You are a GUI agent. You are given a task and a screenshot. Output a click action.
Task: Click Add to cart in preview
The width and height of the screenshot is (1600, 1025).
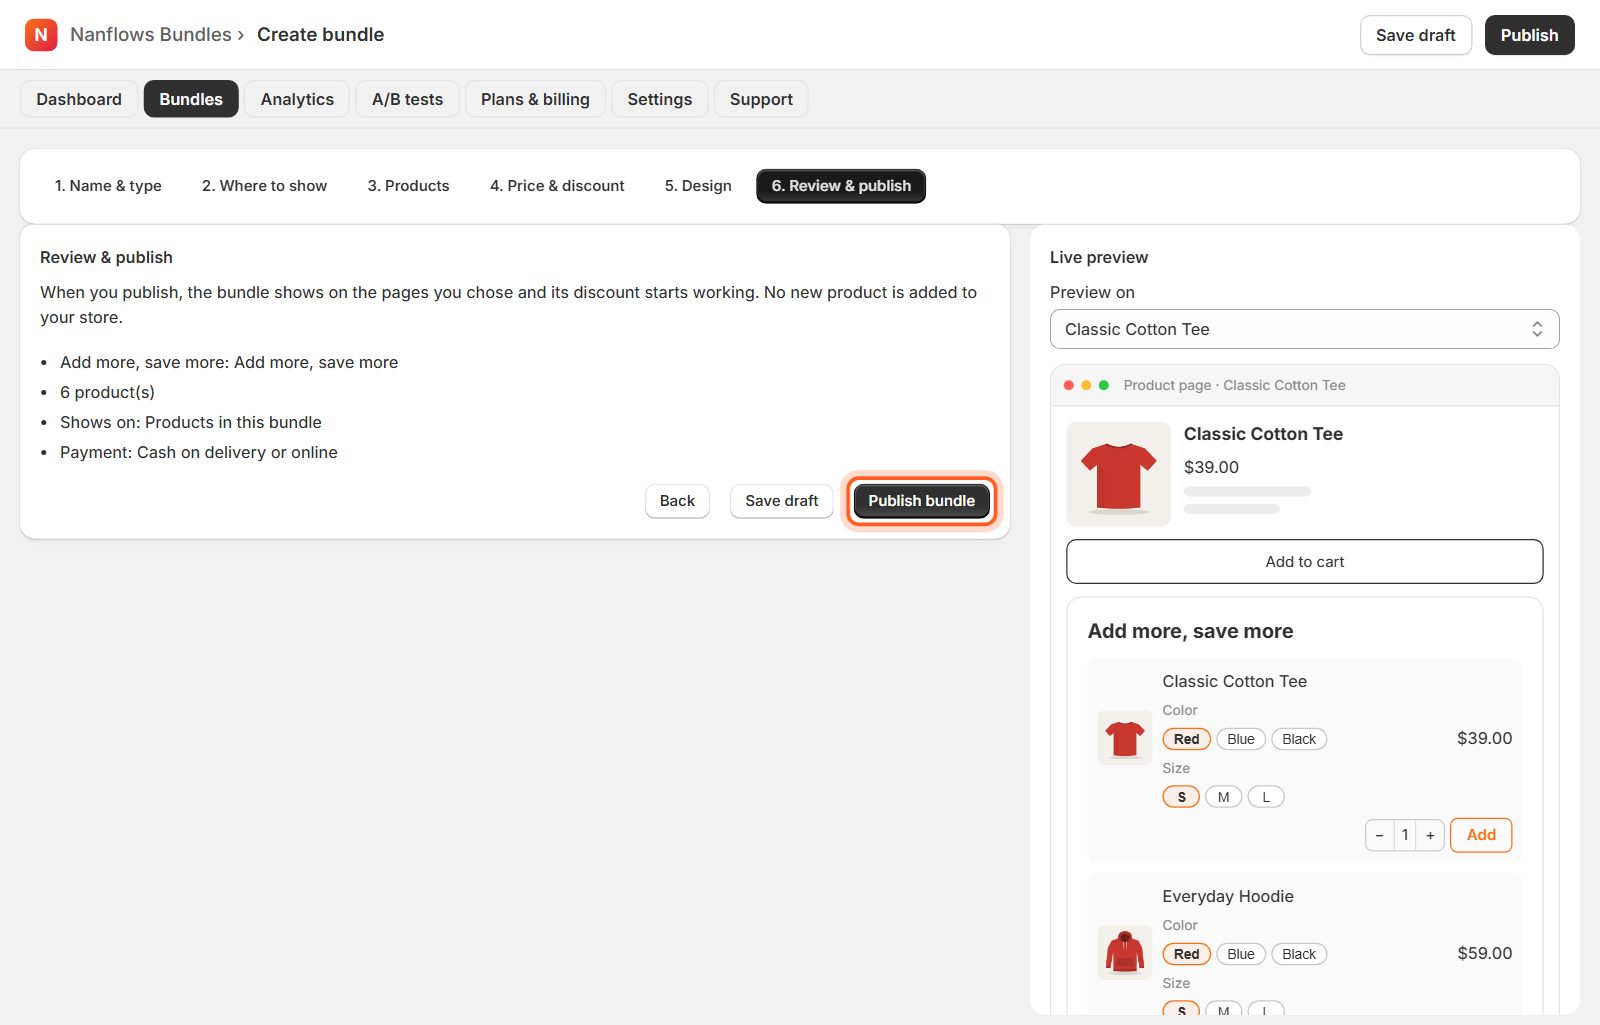[1304, 562]
